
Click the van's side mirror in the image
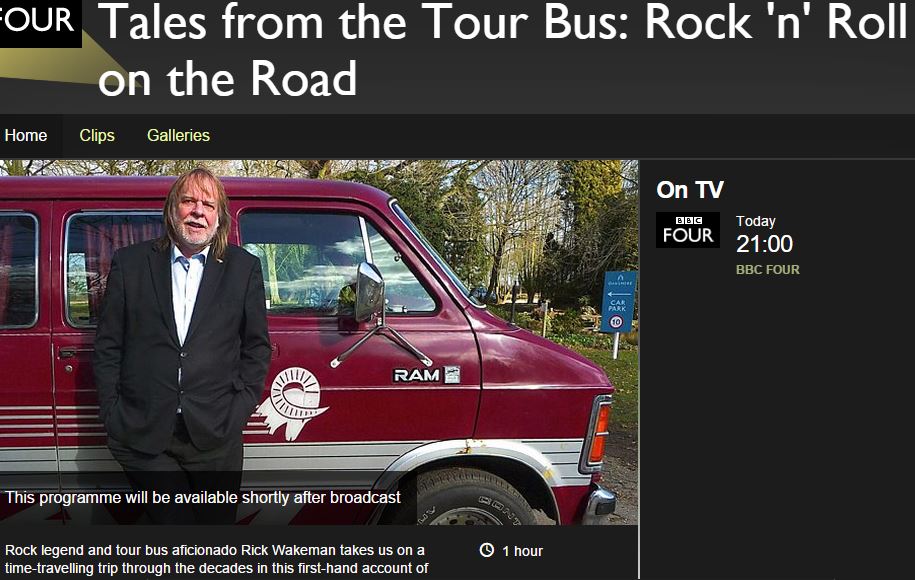[370, 291]
